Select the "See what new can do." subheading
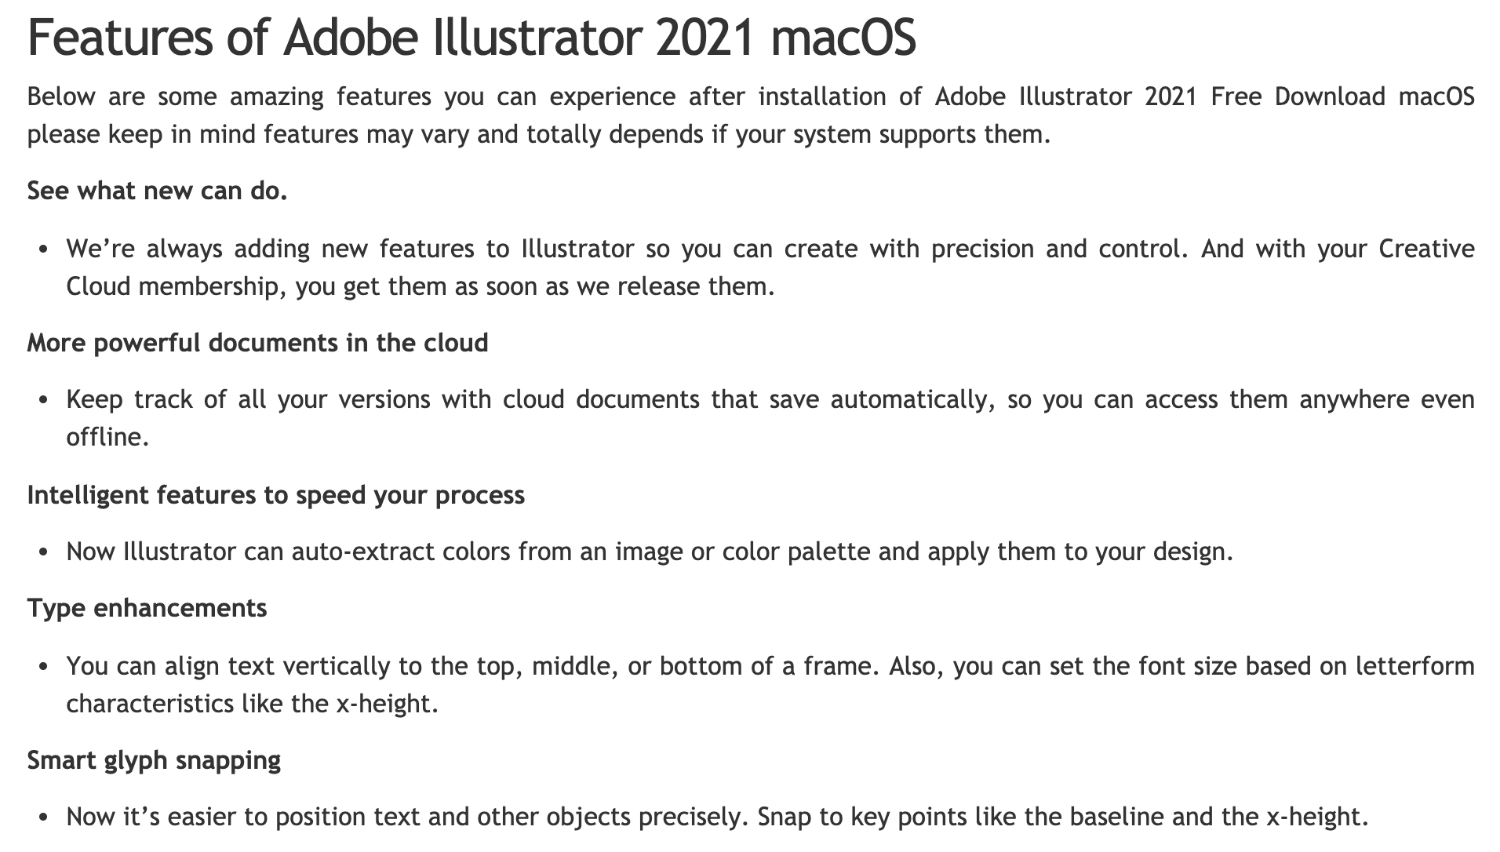 (157, 191)
